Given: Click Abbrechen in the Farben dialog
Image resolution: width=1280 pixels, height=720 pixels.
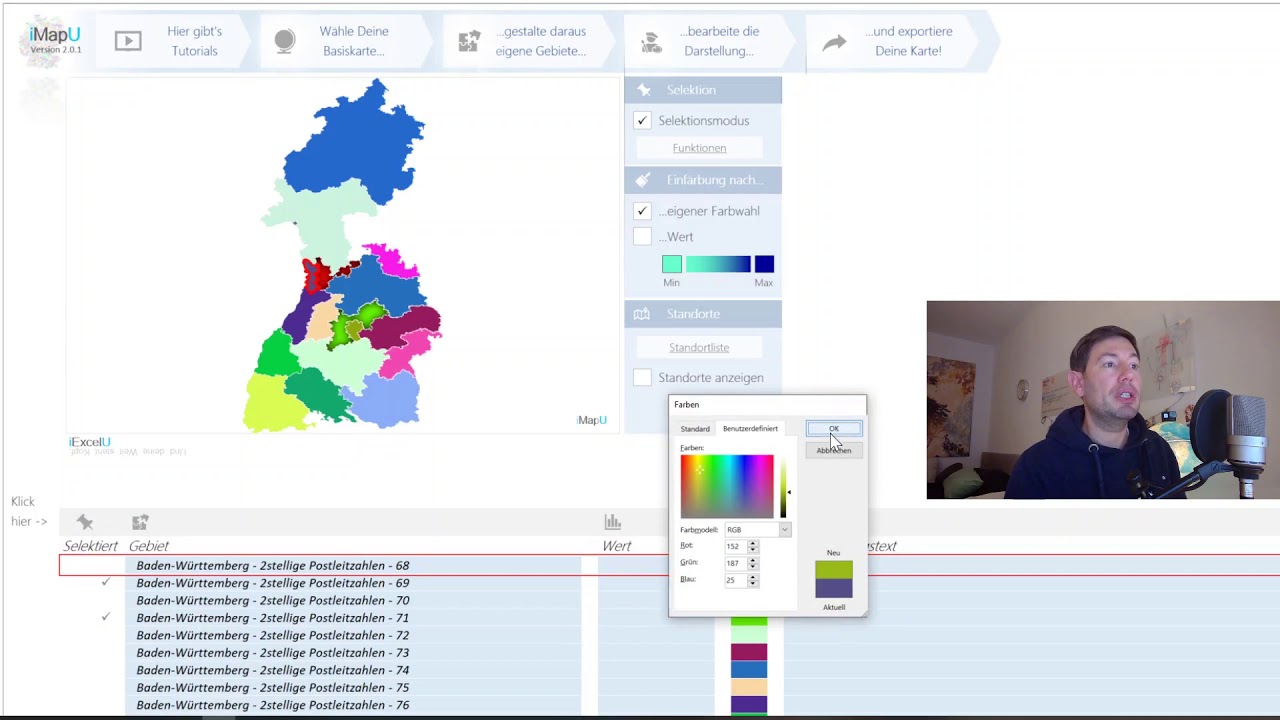Looking at the screenshot, I should (834, 450).
